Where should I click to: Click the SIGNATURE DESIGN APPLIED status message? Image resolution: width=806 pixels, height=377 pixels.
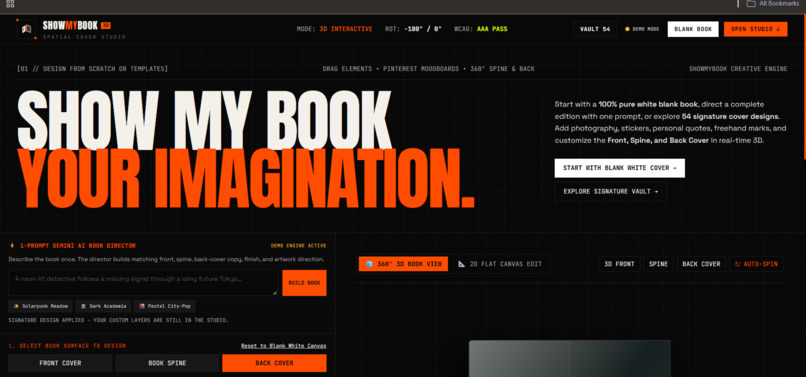coord(119,320)
